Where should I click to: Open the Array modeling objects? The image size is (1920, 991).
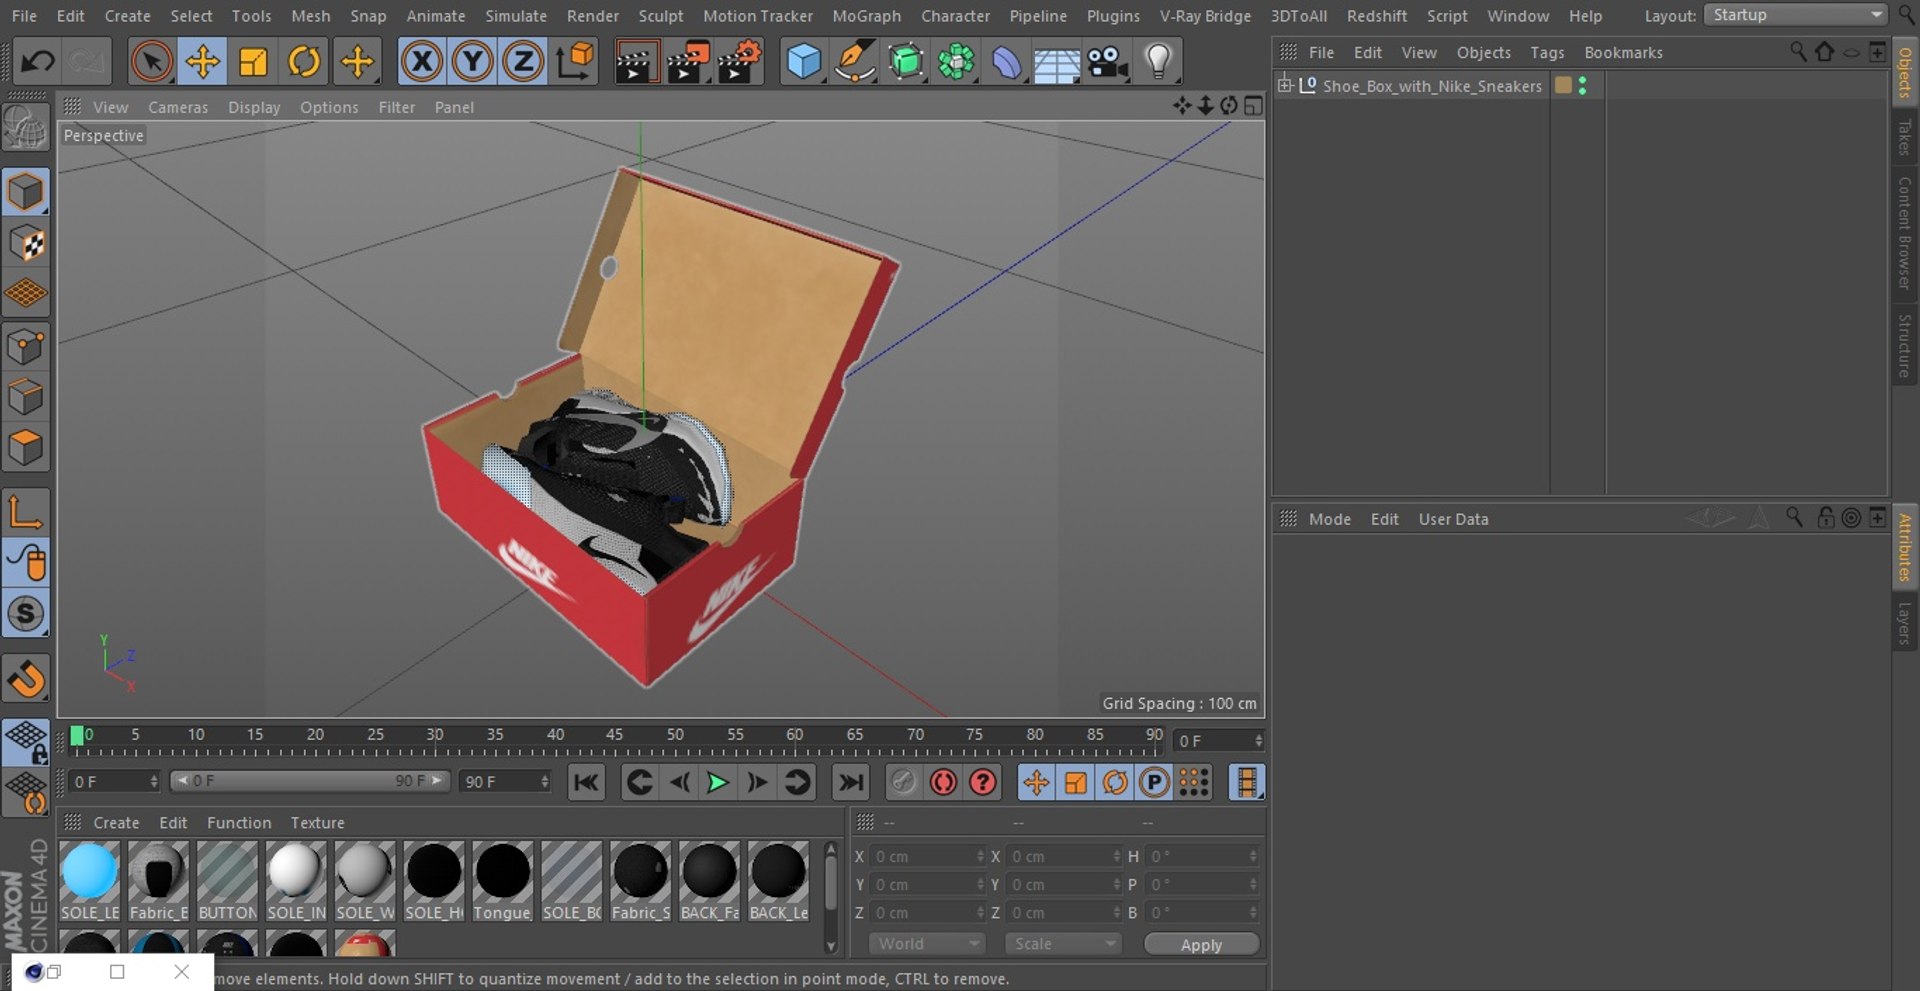click(957, 62)
